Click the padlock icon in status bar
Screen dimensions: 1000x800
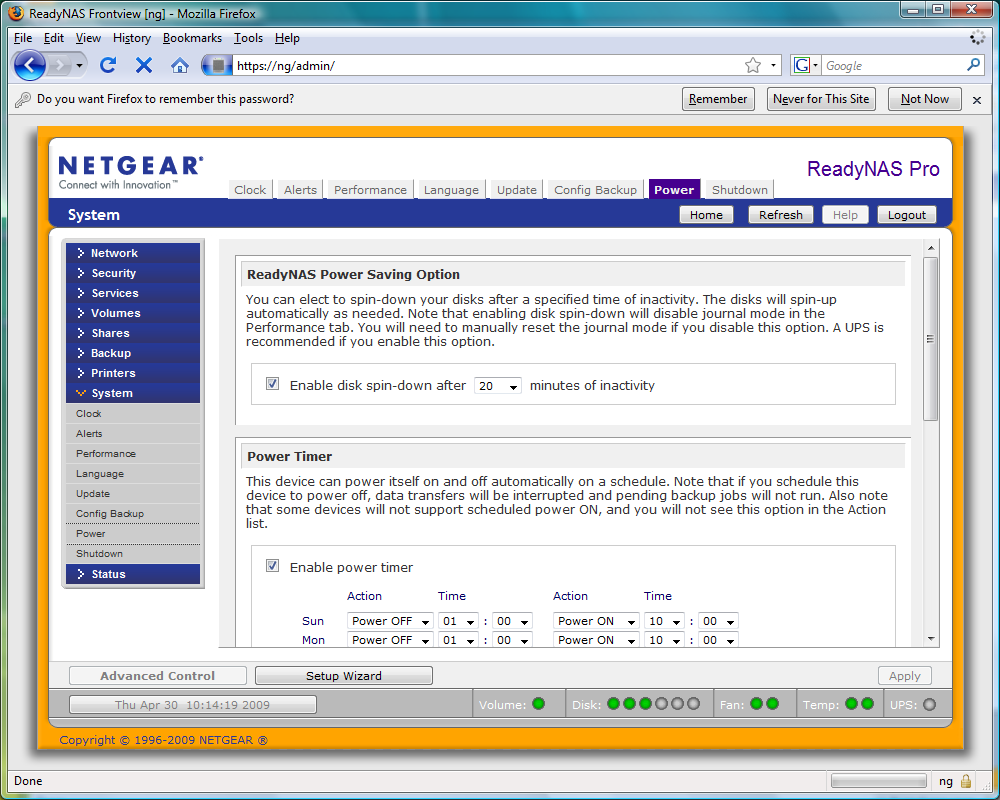pyautogui.click(x=966, y=781)
